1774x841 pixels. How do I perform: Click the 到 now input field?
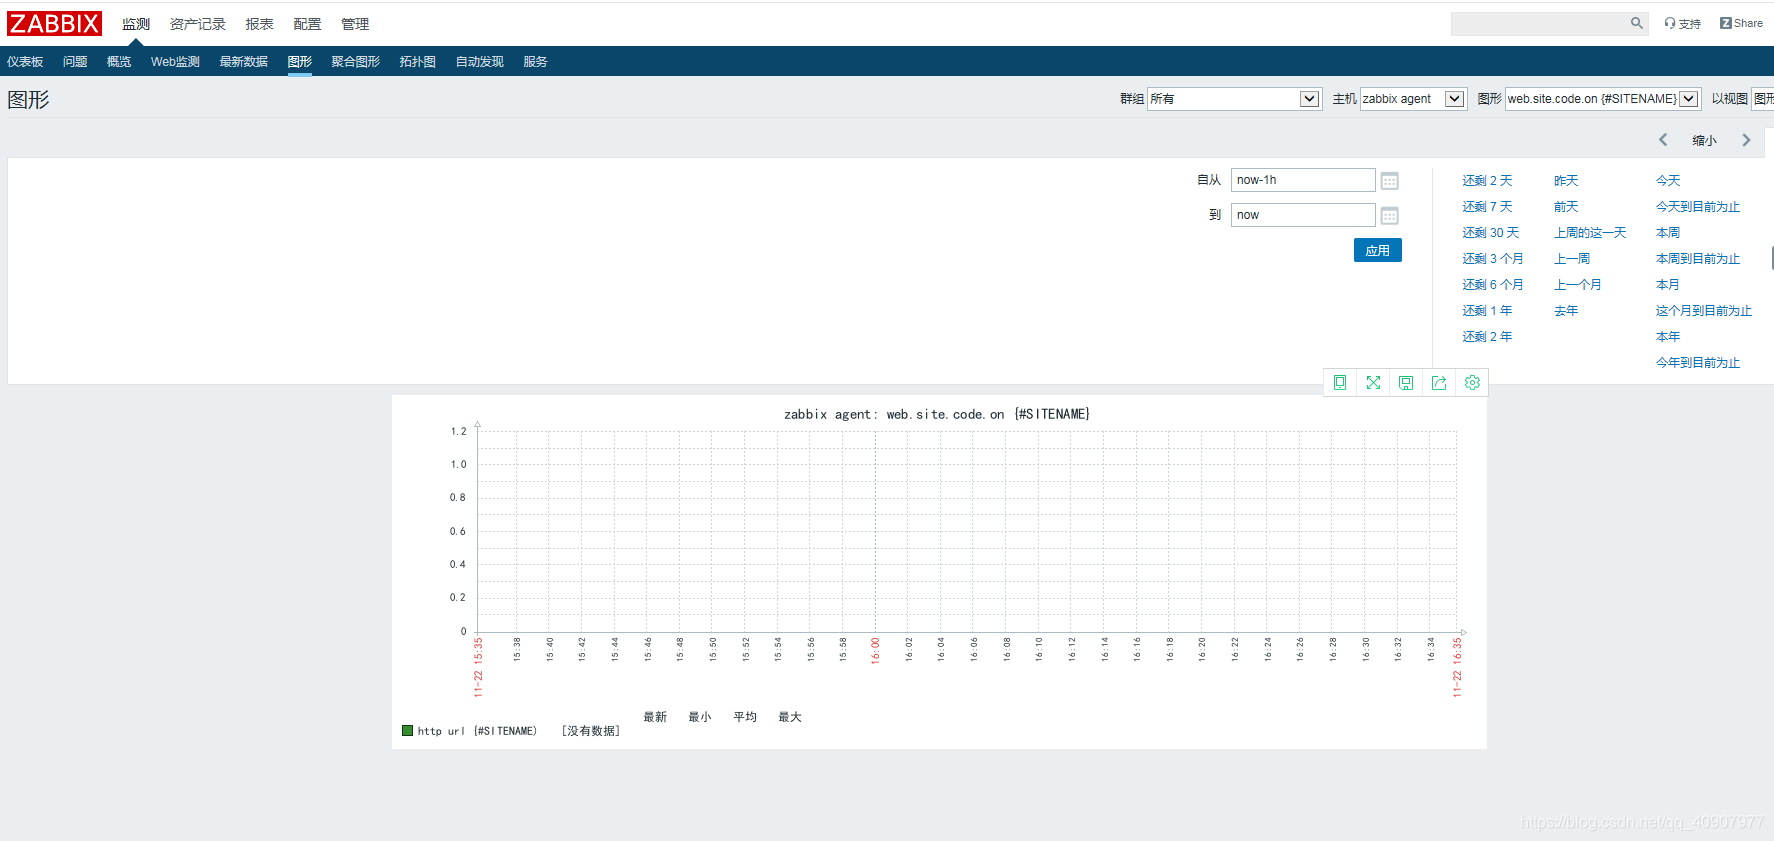point(1303,215)
